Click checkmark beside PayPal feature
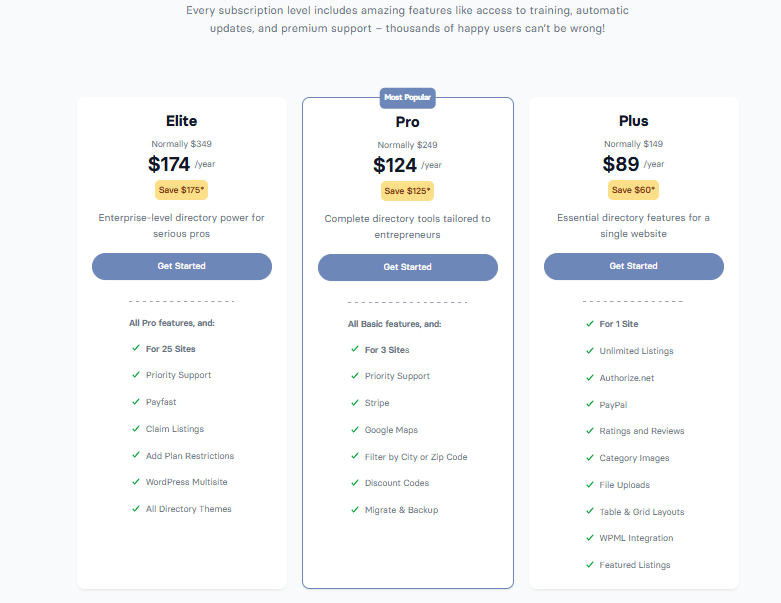The width and height of the screenshot is (781, 603). coord(590,405)
